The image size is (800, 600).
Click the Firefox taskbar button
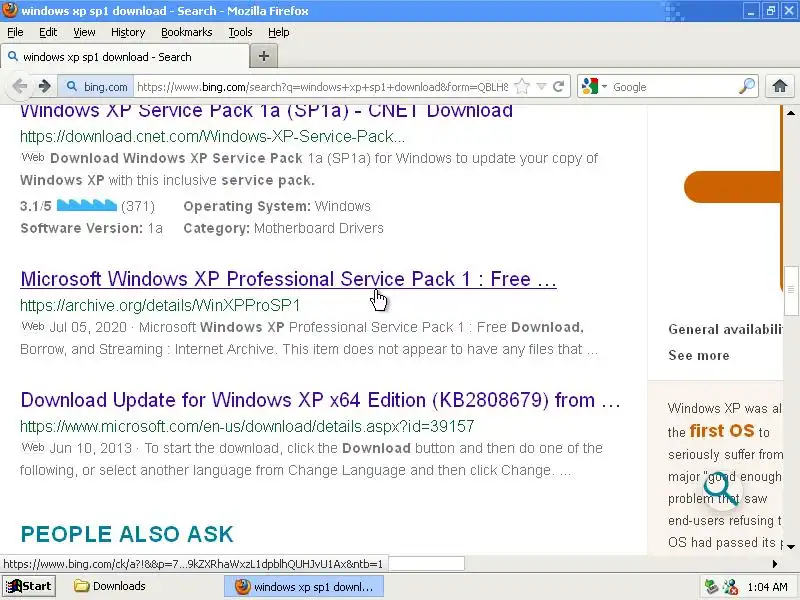click(304, 586)
